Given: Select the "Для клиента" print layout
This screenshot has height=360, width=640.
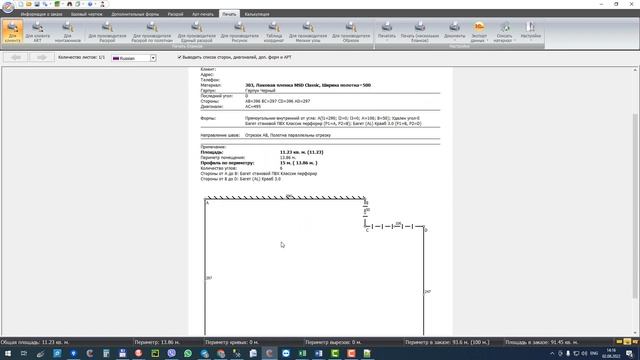Looking at the screenshot, I should pyautogui.click(x=12, y=31).
